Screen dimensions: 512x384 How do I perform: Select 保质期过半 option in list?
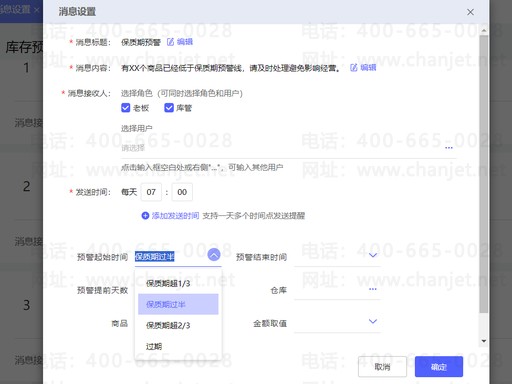178,304
